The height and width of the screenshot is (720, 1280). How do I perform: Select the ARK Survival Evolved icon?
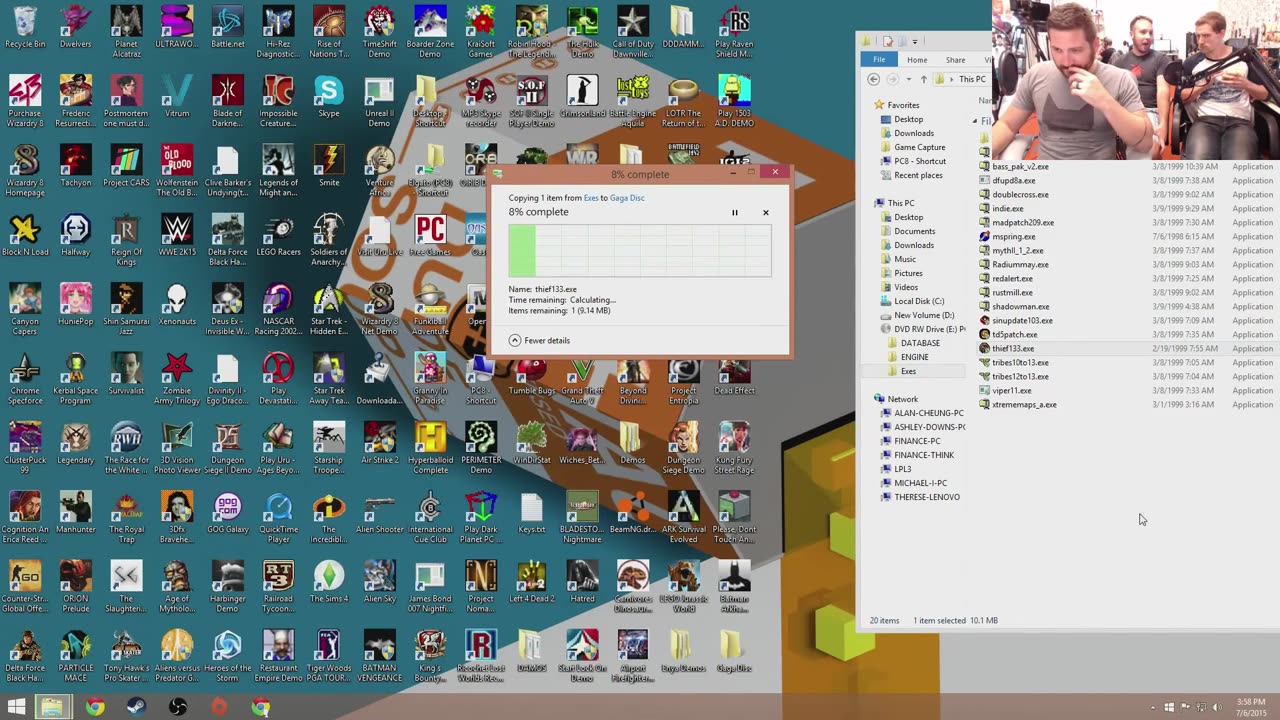(x=683, y=517)
